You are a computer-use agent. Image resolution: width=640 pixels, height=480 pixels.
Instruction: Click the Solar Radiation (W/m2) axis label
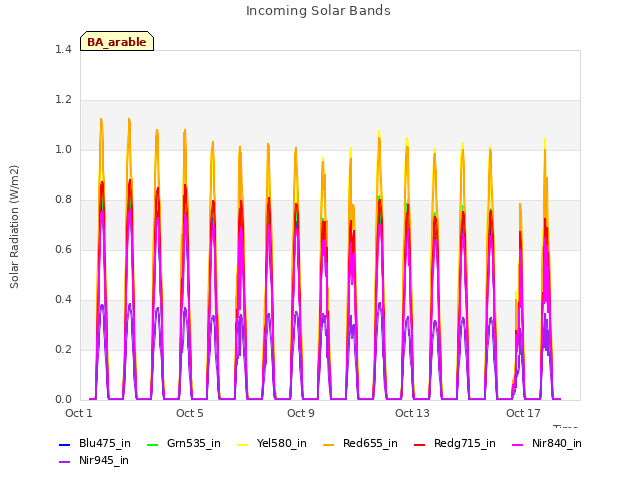click(x=14, y=227)
